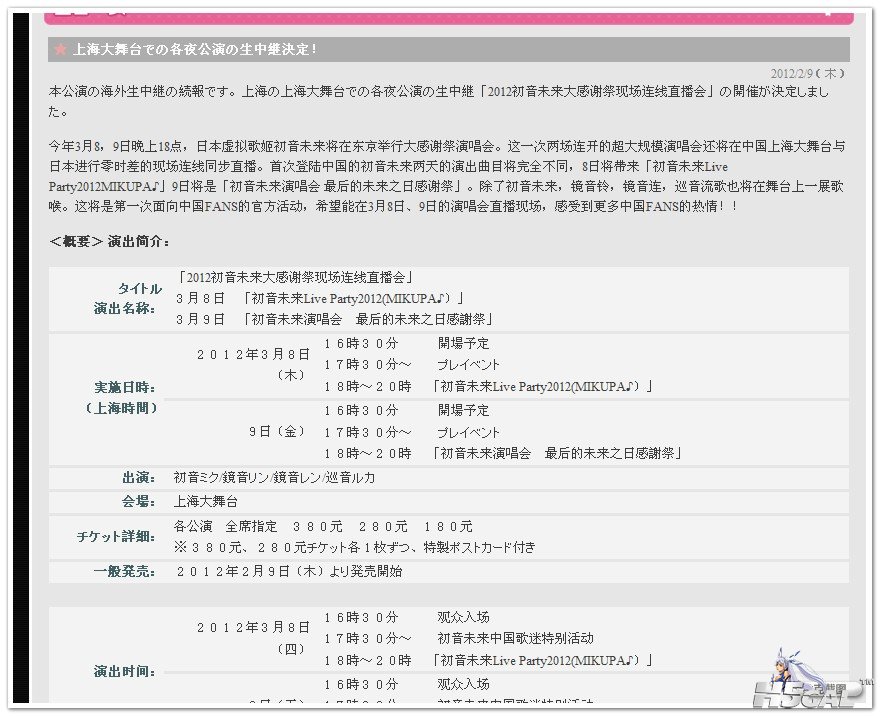This screenshot has width=880, height=716.
Task: Click 「初音未来Live Party2012(MIKUPA♪)」 in the 実施日時 section
Action: pos(542,387)
